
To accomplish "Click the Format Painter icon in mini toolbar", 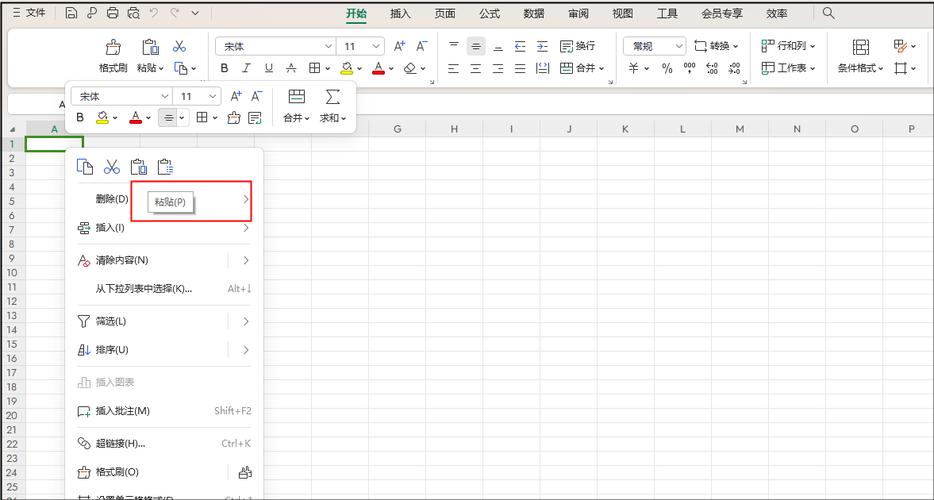I will 234,118.
